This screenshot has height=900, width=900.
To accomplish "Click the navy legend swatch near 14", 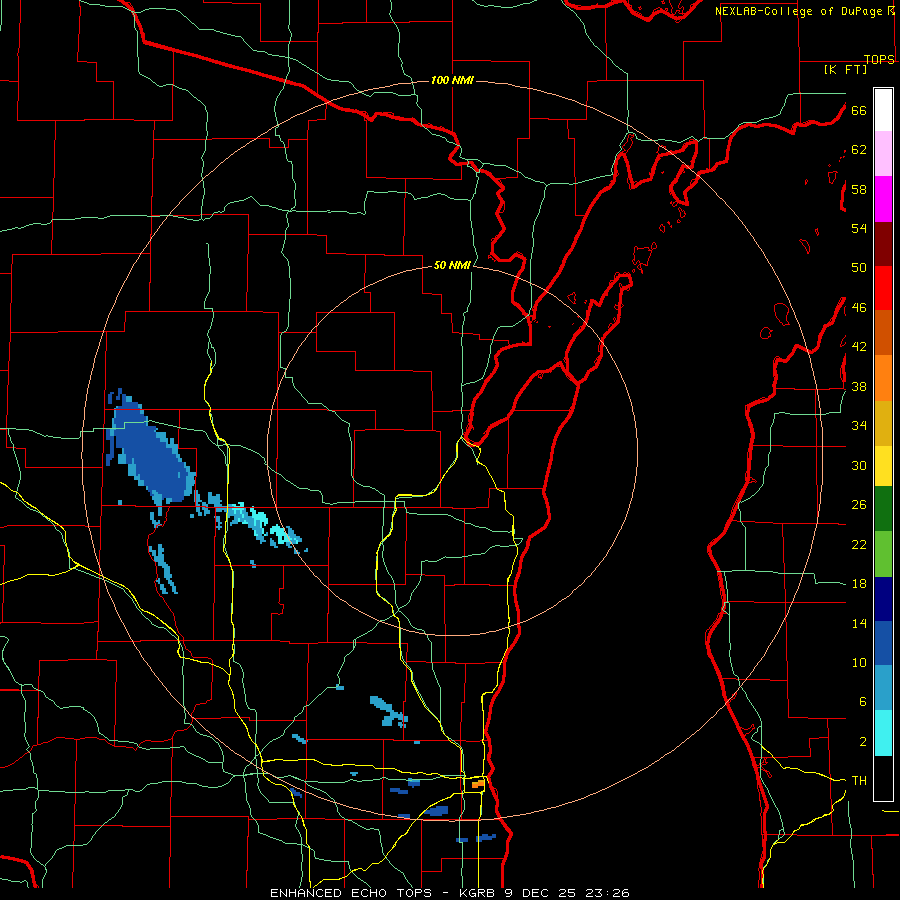I will coord(883,599).
